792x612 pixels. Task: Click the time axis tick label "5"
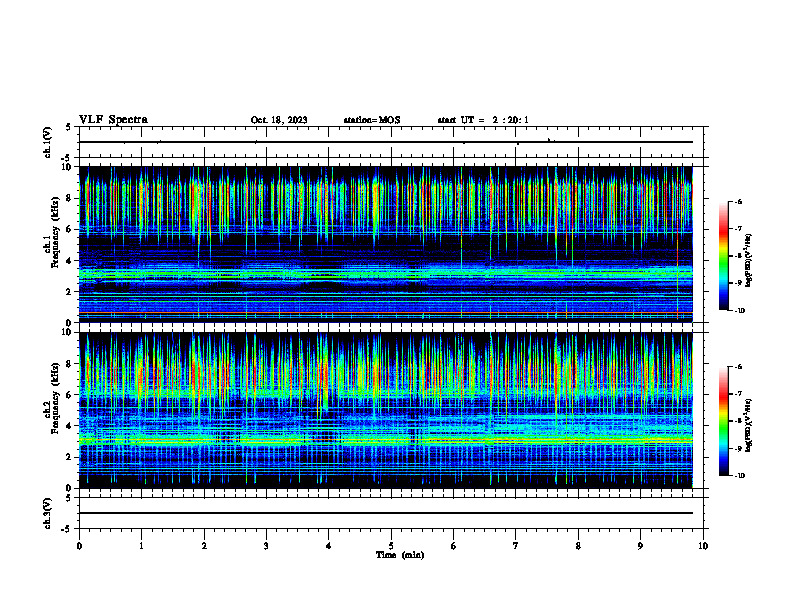[x=391, y=546]
